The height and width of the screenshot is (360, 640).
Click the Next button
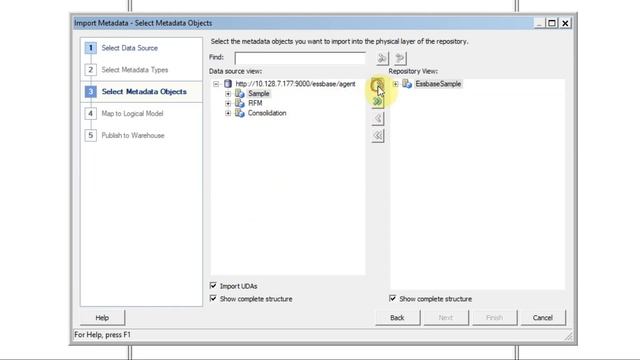coord(446,318)
